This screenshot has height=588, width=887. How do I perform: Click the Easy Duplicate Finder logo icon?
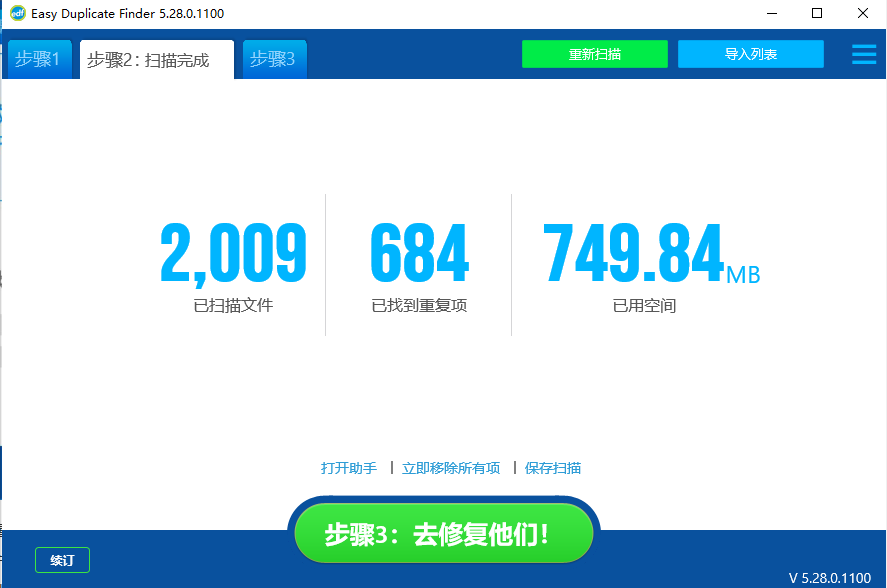tap(14, 13)
